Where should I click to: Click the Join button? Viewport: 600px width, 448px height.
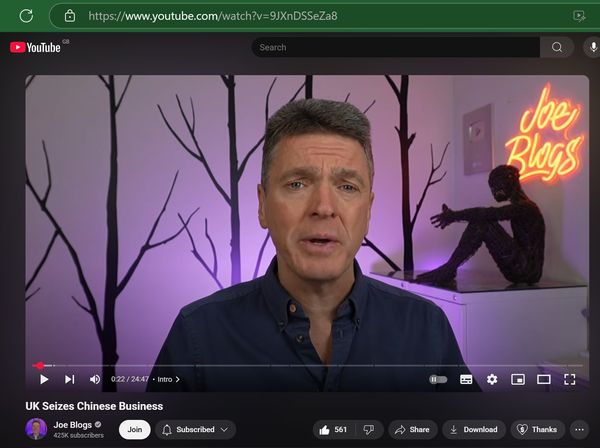[x=135, y=429]
